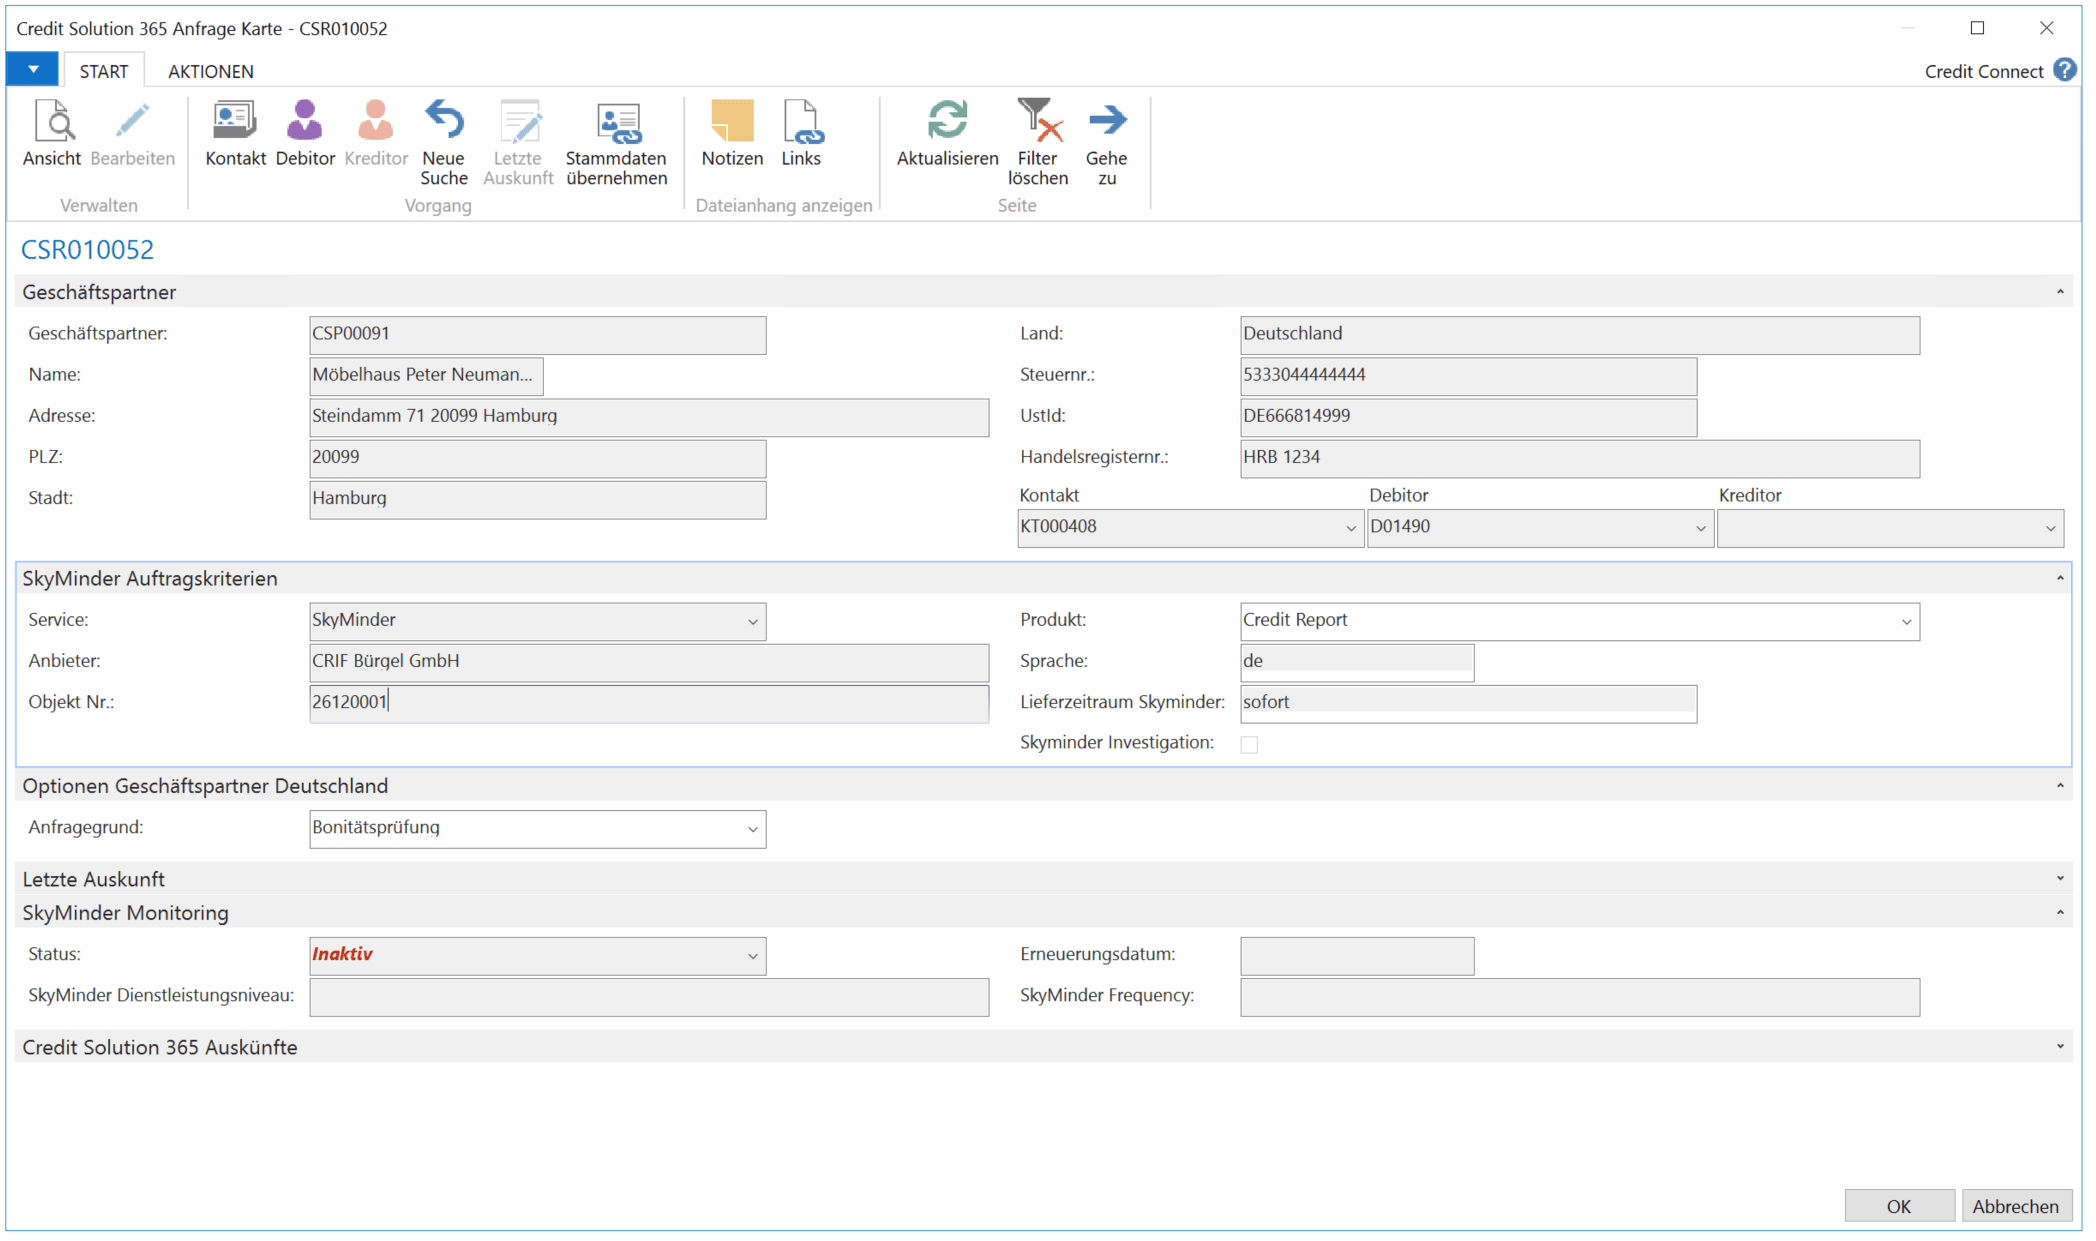Open the Anfragegrund Bonitätsprüfung dropdown
Screen dimensions: 2096x1241
pyautogui.click(x=752, y=829)
